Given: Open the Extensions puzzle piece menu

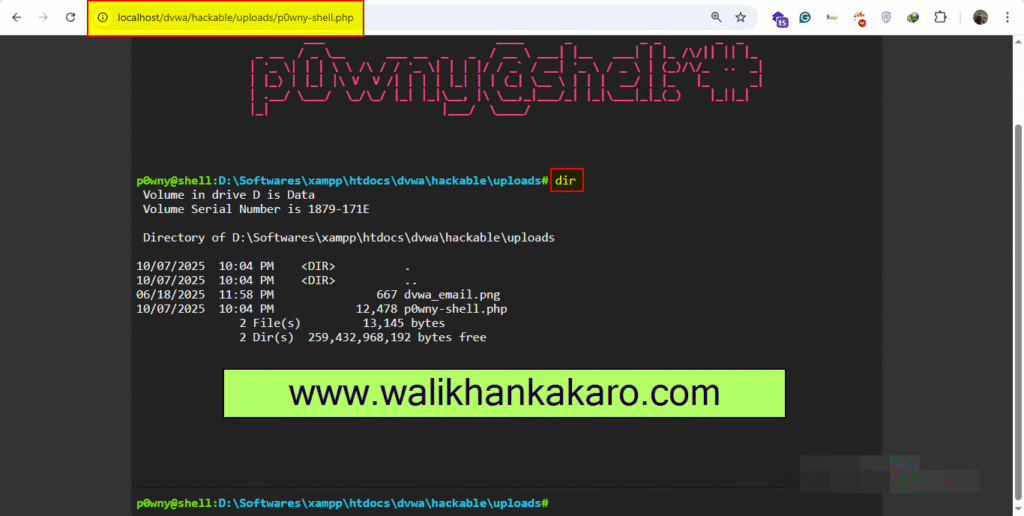Looking at the screenshot, I should 940,17.
